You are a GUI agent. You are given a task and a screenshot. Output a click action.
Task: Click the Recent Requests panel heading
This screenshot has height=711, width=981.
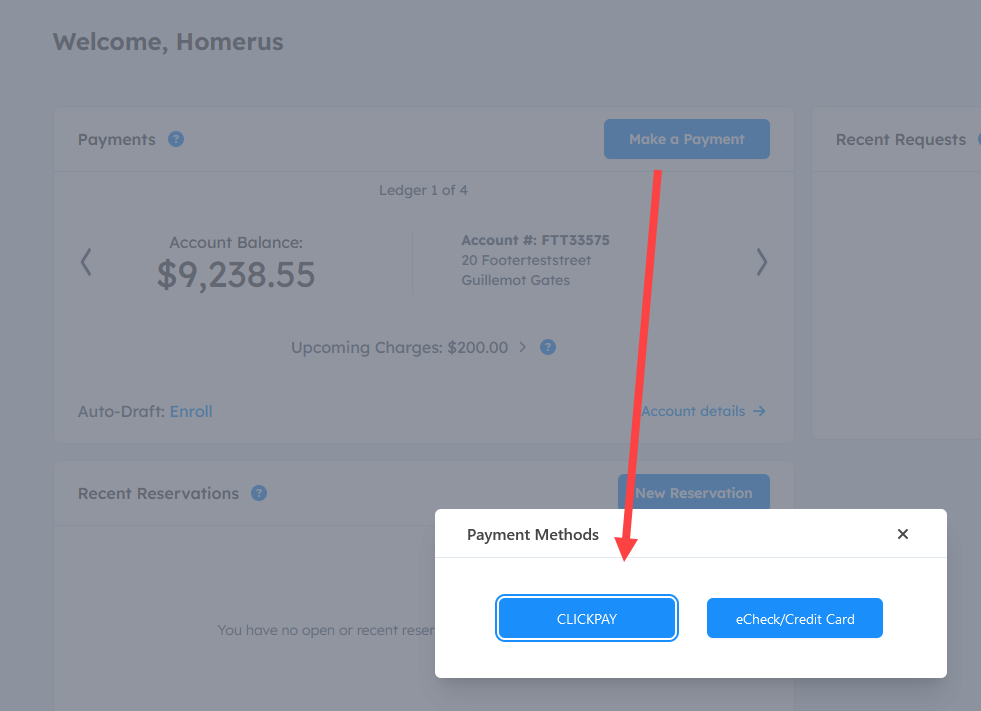tap(900, 140)
